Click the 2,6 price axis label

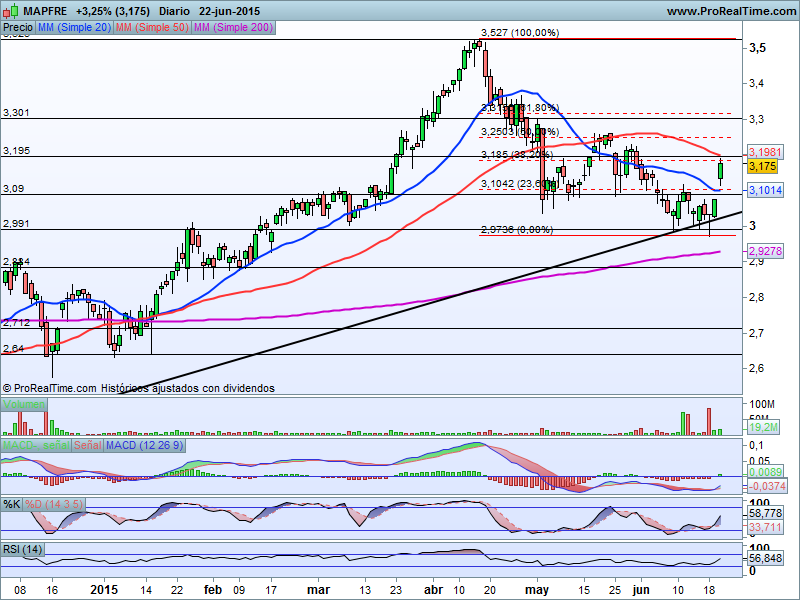[x=756, y=368]
